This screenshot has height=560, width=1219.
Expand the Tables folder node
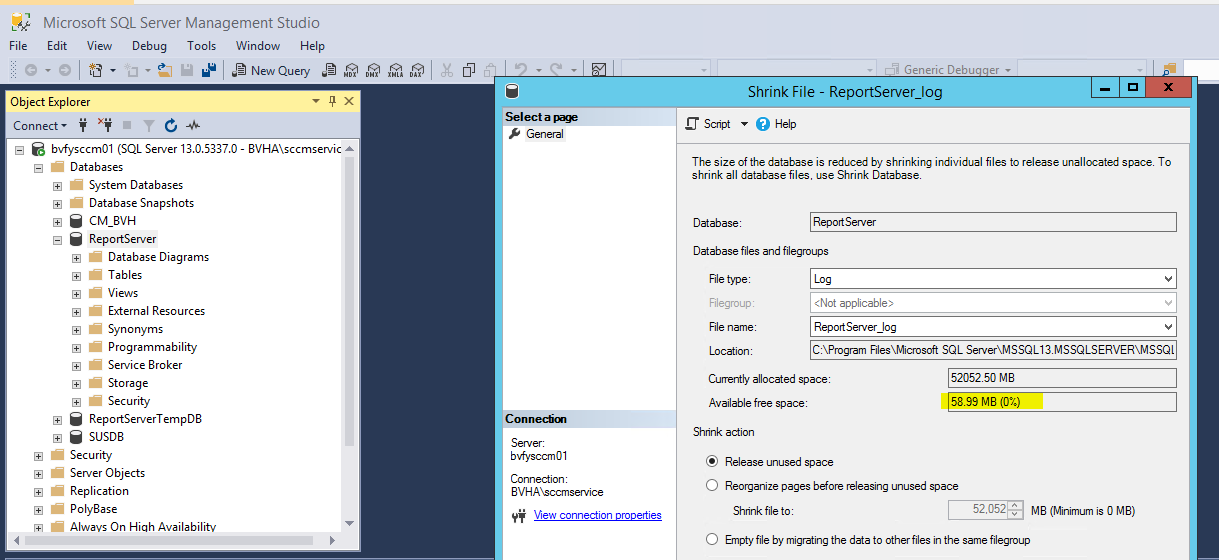click(76, 275)
